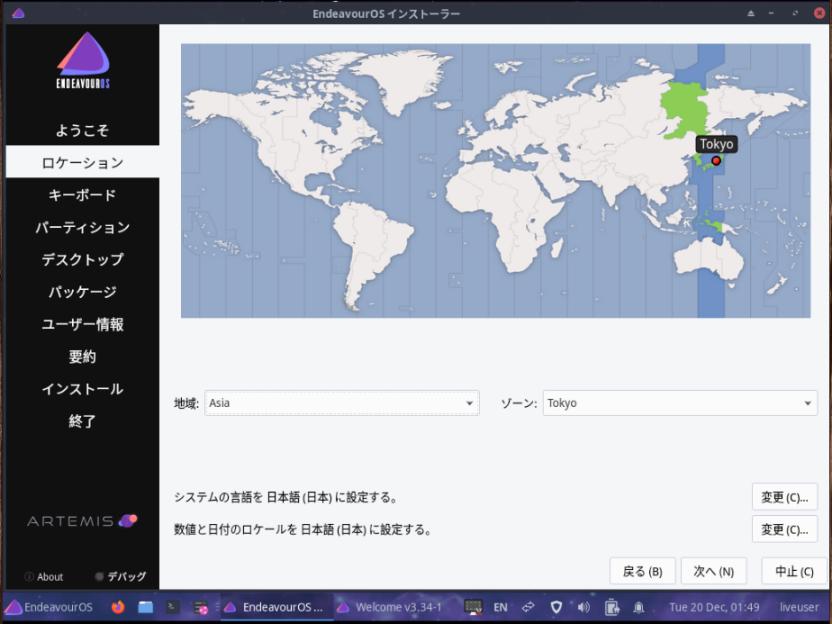Open the EndeavourOS application menu in the taskbar
Image resolution: width=832 pixels, height=624 pixels.
pyautogui.click(x=49, y=607)
